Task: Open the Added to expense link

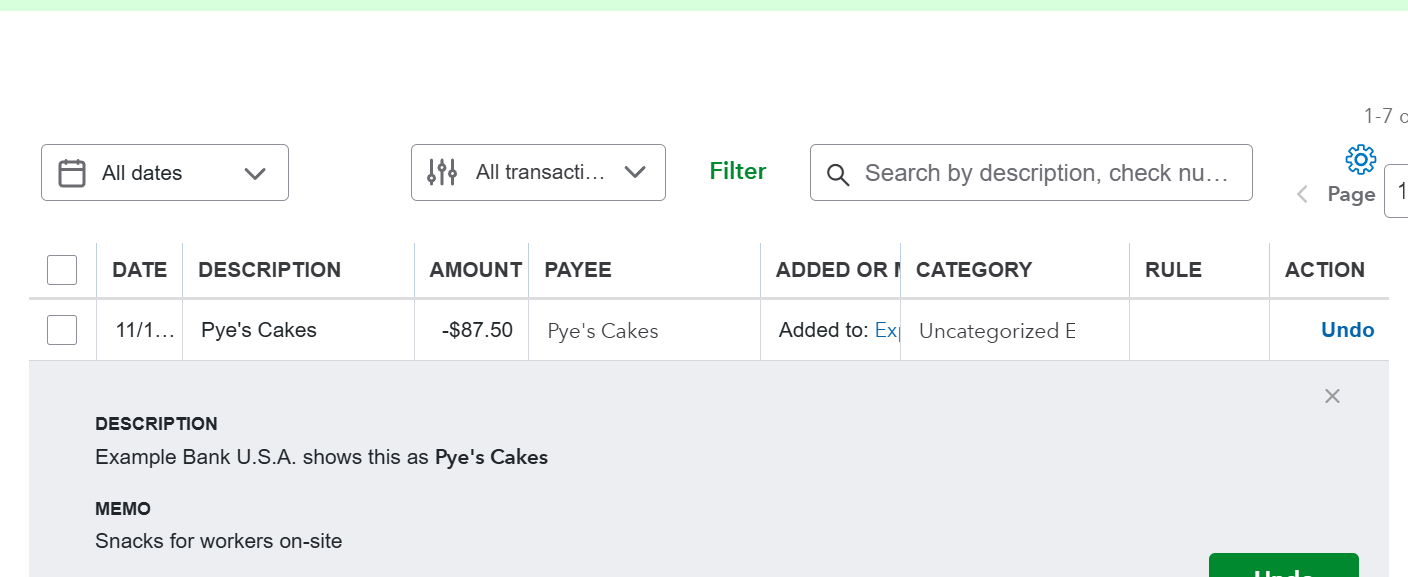Action: point(887,330)
